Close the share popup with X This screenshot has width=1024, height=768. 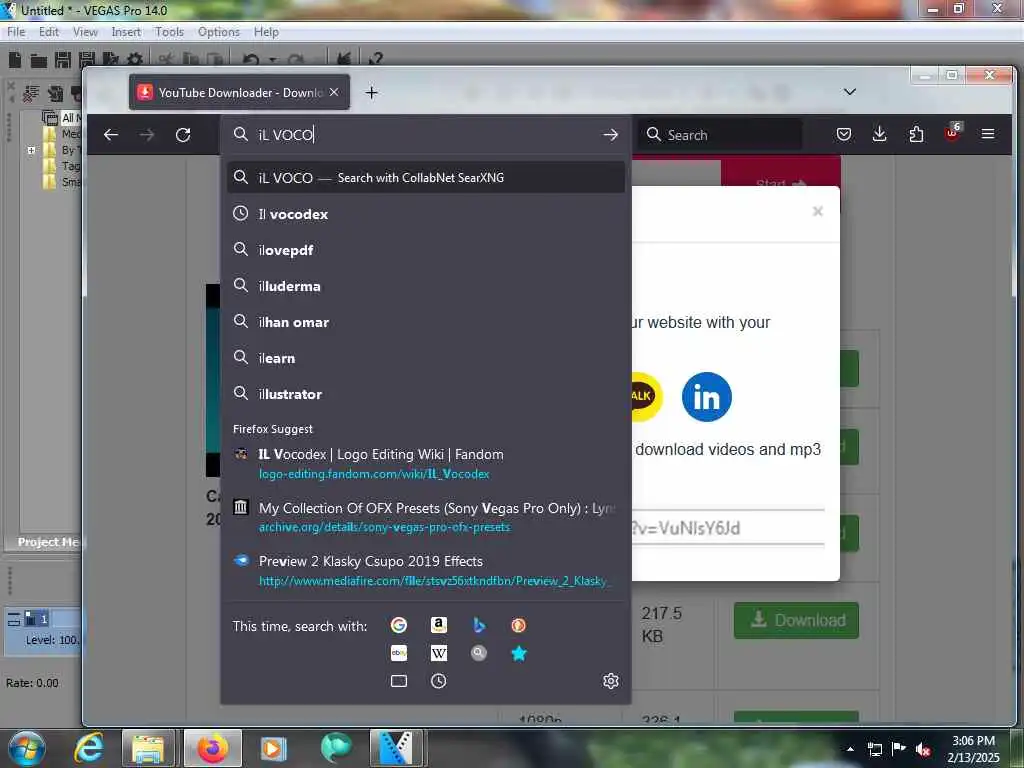pyautogui.click(x=817, y=211)
